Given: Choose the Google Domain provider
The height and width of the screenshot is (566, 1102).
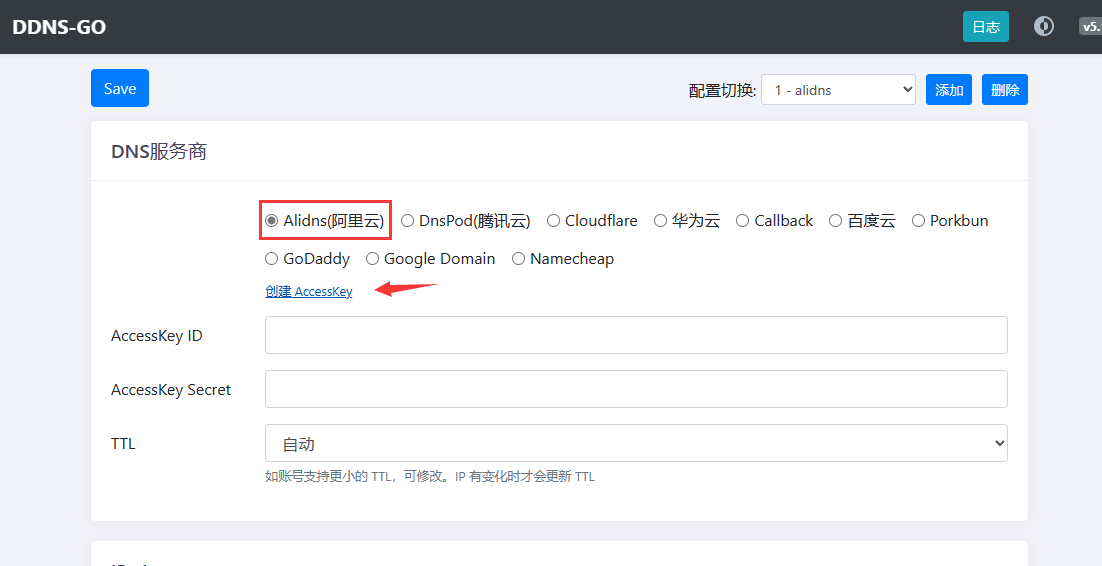Looking at the screenshot, I should tap(372, 259).
